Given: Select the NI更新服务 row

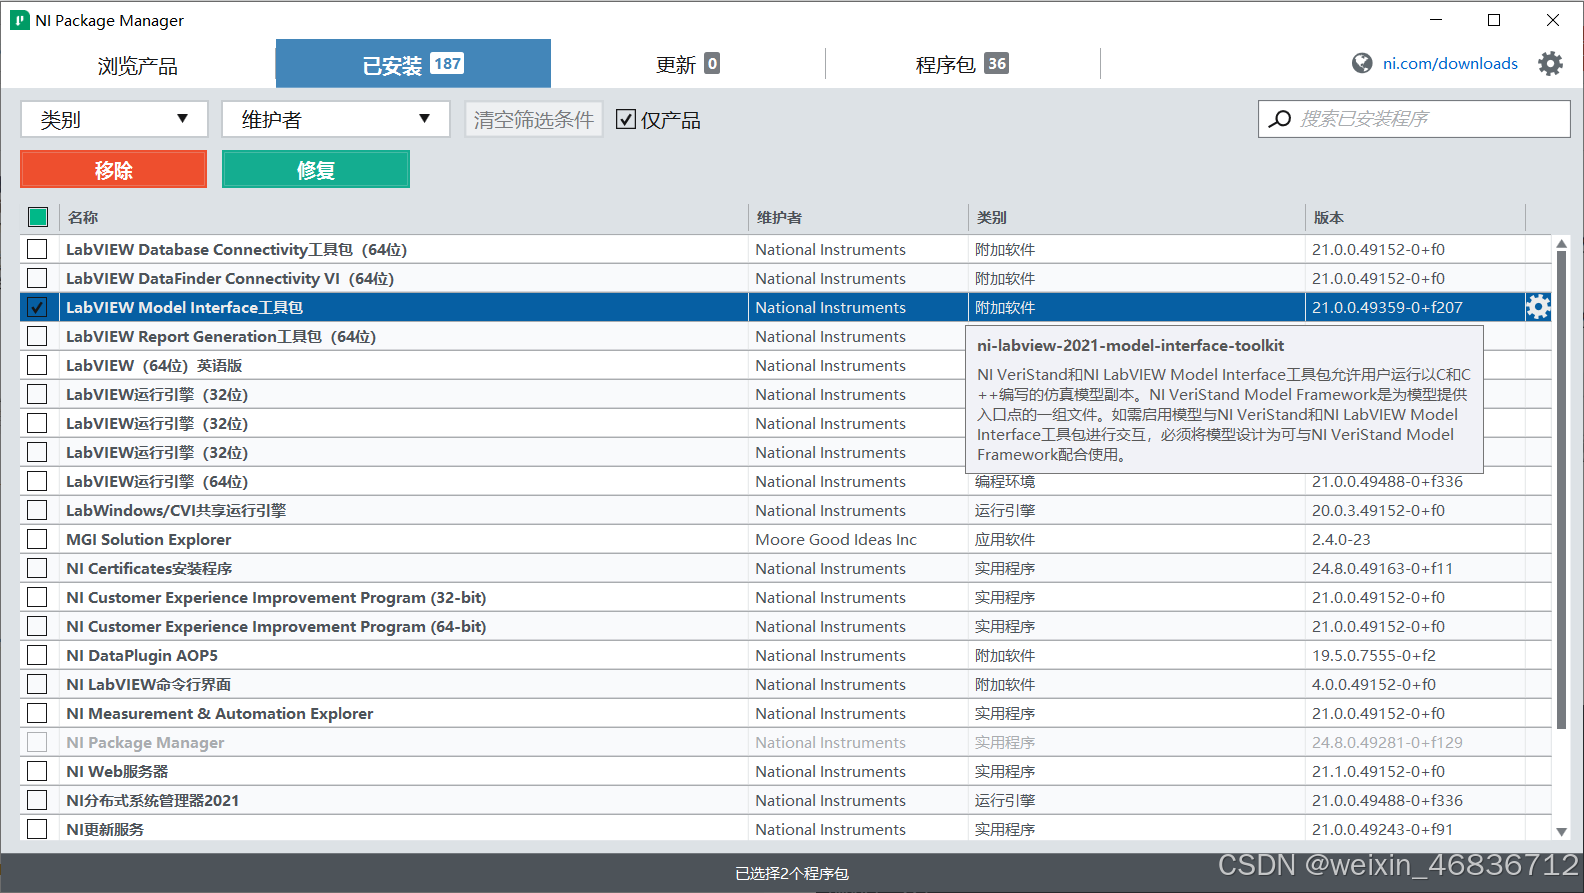Looking at the screenshot, I should coord(786,829).
